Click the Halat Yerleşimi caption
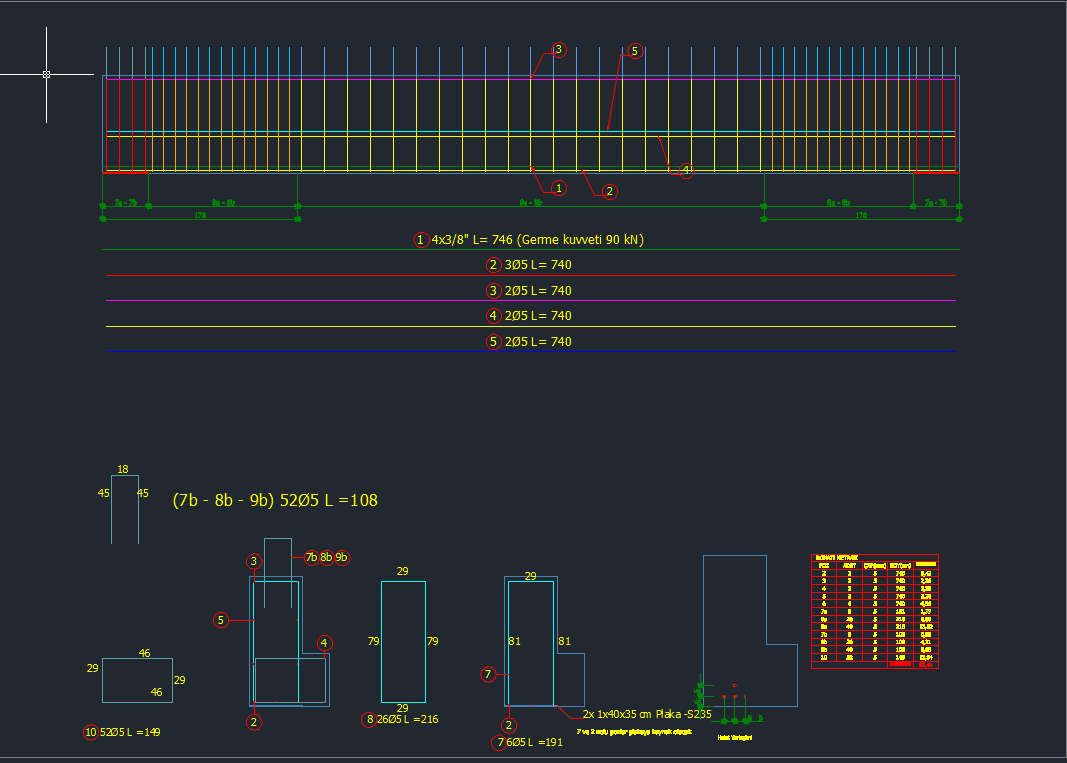The height and width of the screenshot is (763, 1067). [735, 738]
